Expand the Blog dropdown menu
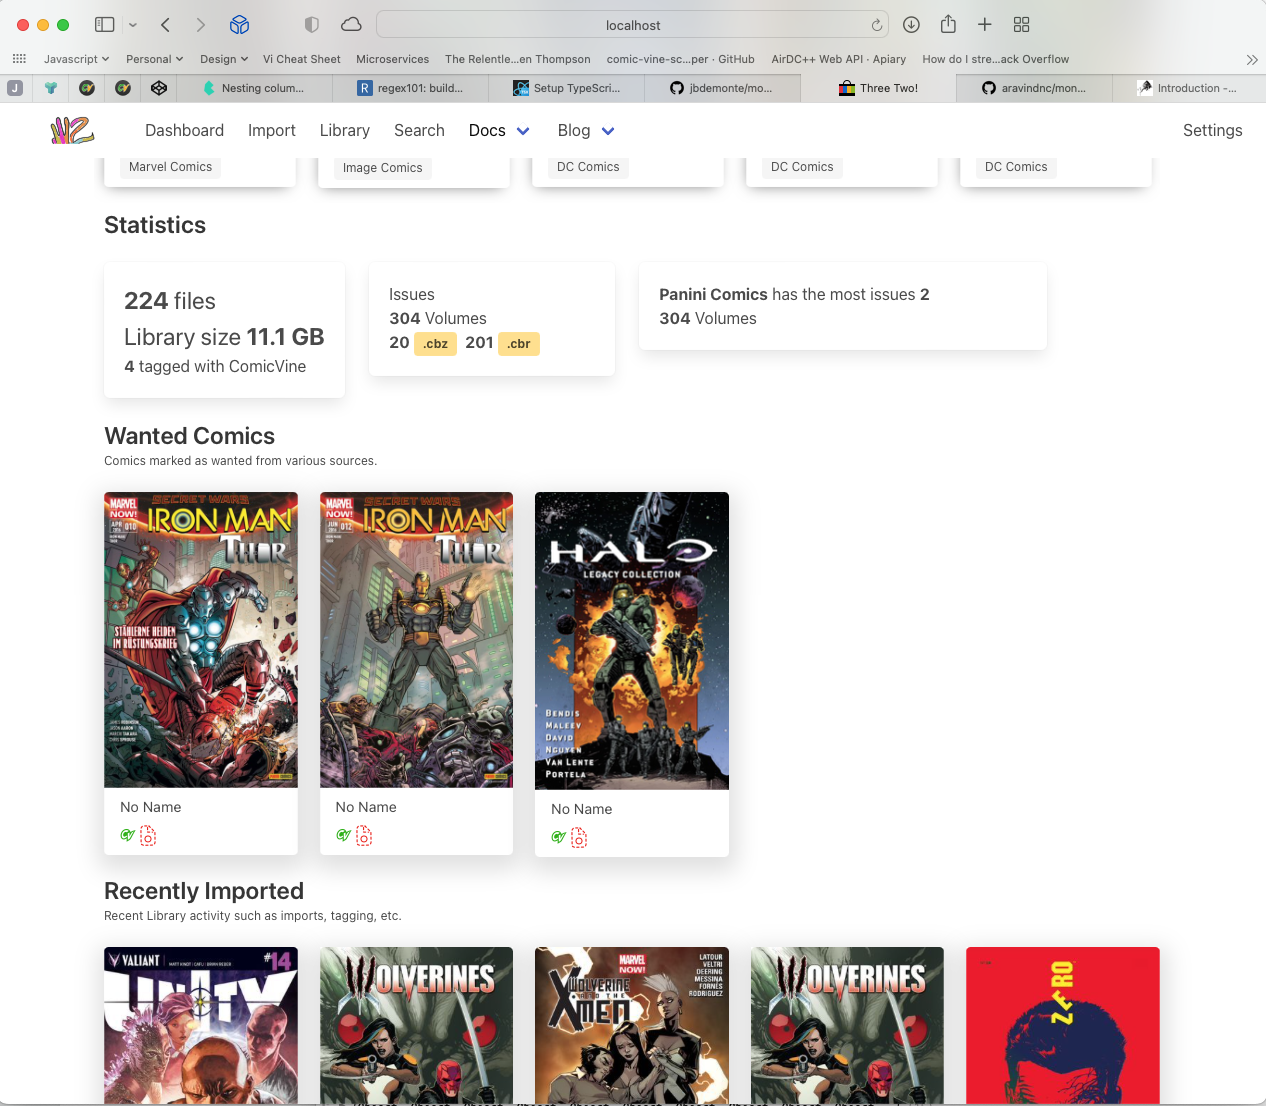 click(608, 131)
